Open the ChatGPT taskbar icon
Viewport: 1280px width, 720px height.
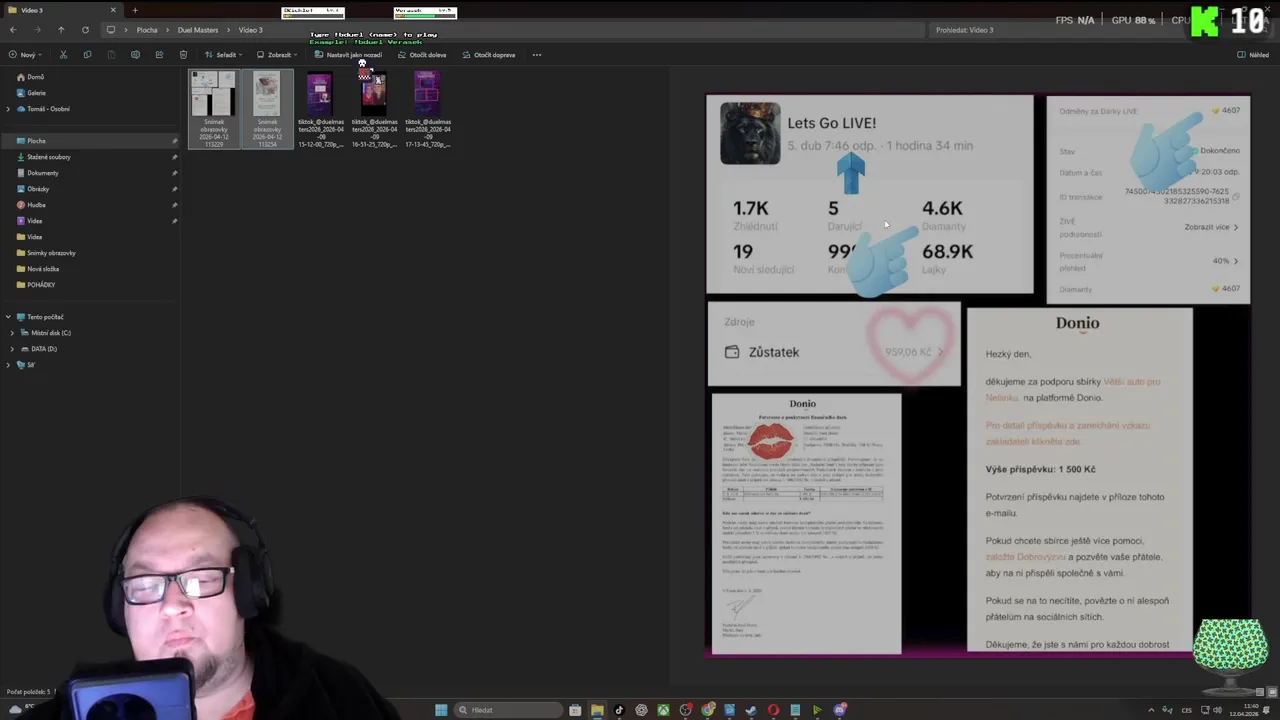pyautogui.click(x=641, y=710)
